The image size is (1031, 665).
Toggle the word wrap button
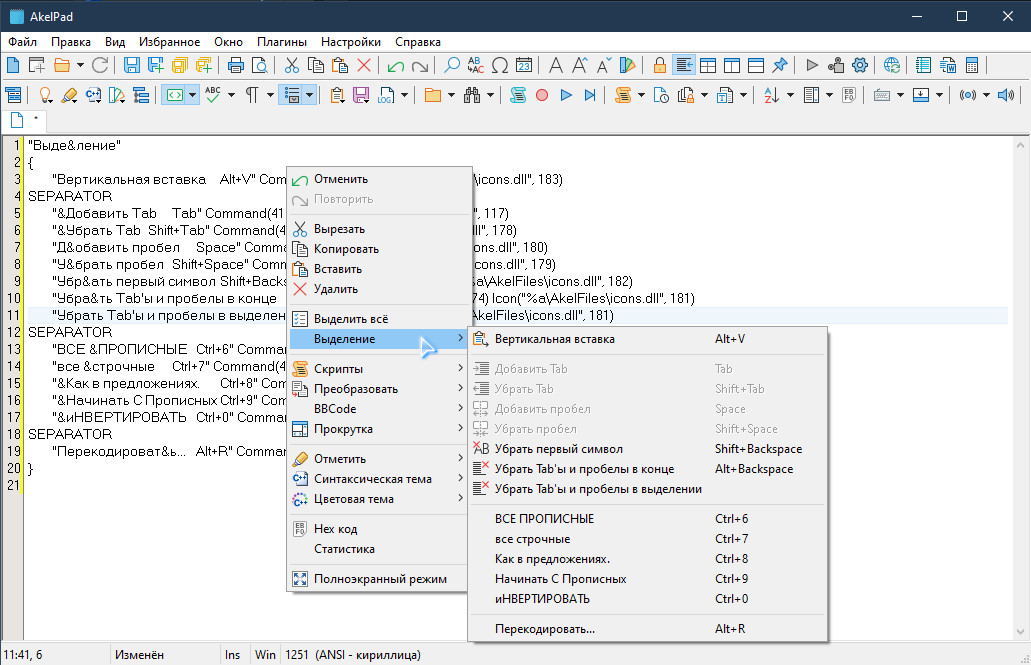point(684,66)
